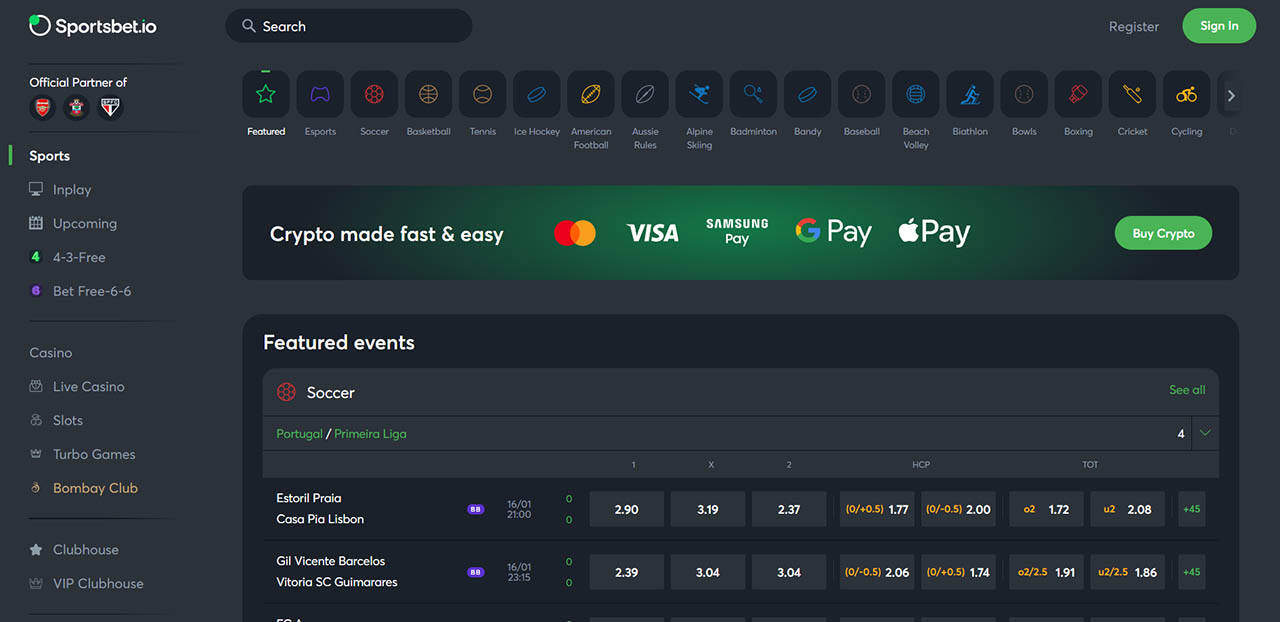Select the Alpine Skiing icon

[699, 95]
